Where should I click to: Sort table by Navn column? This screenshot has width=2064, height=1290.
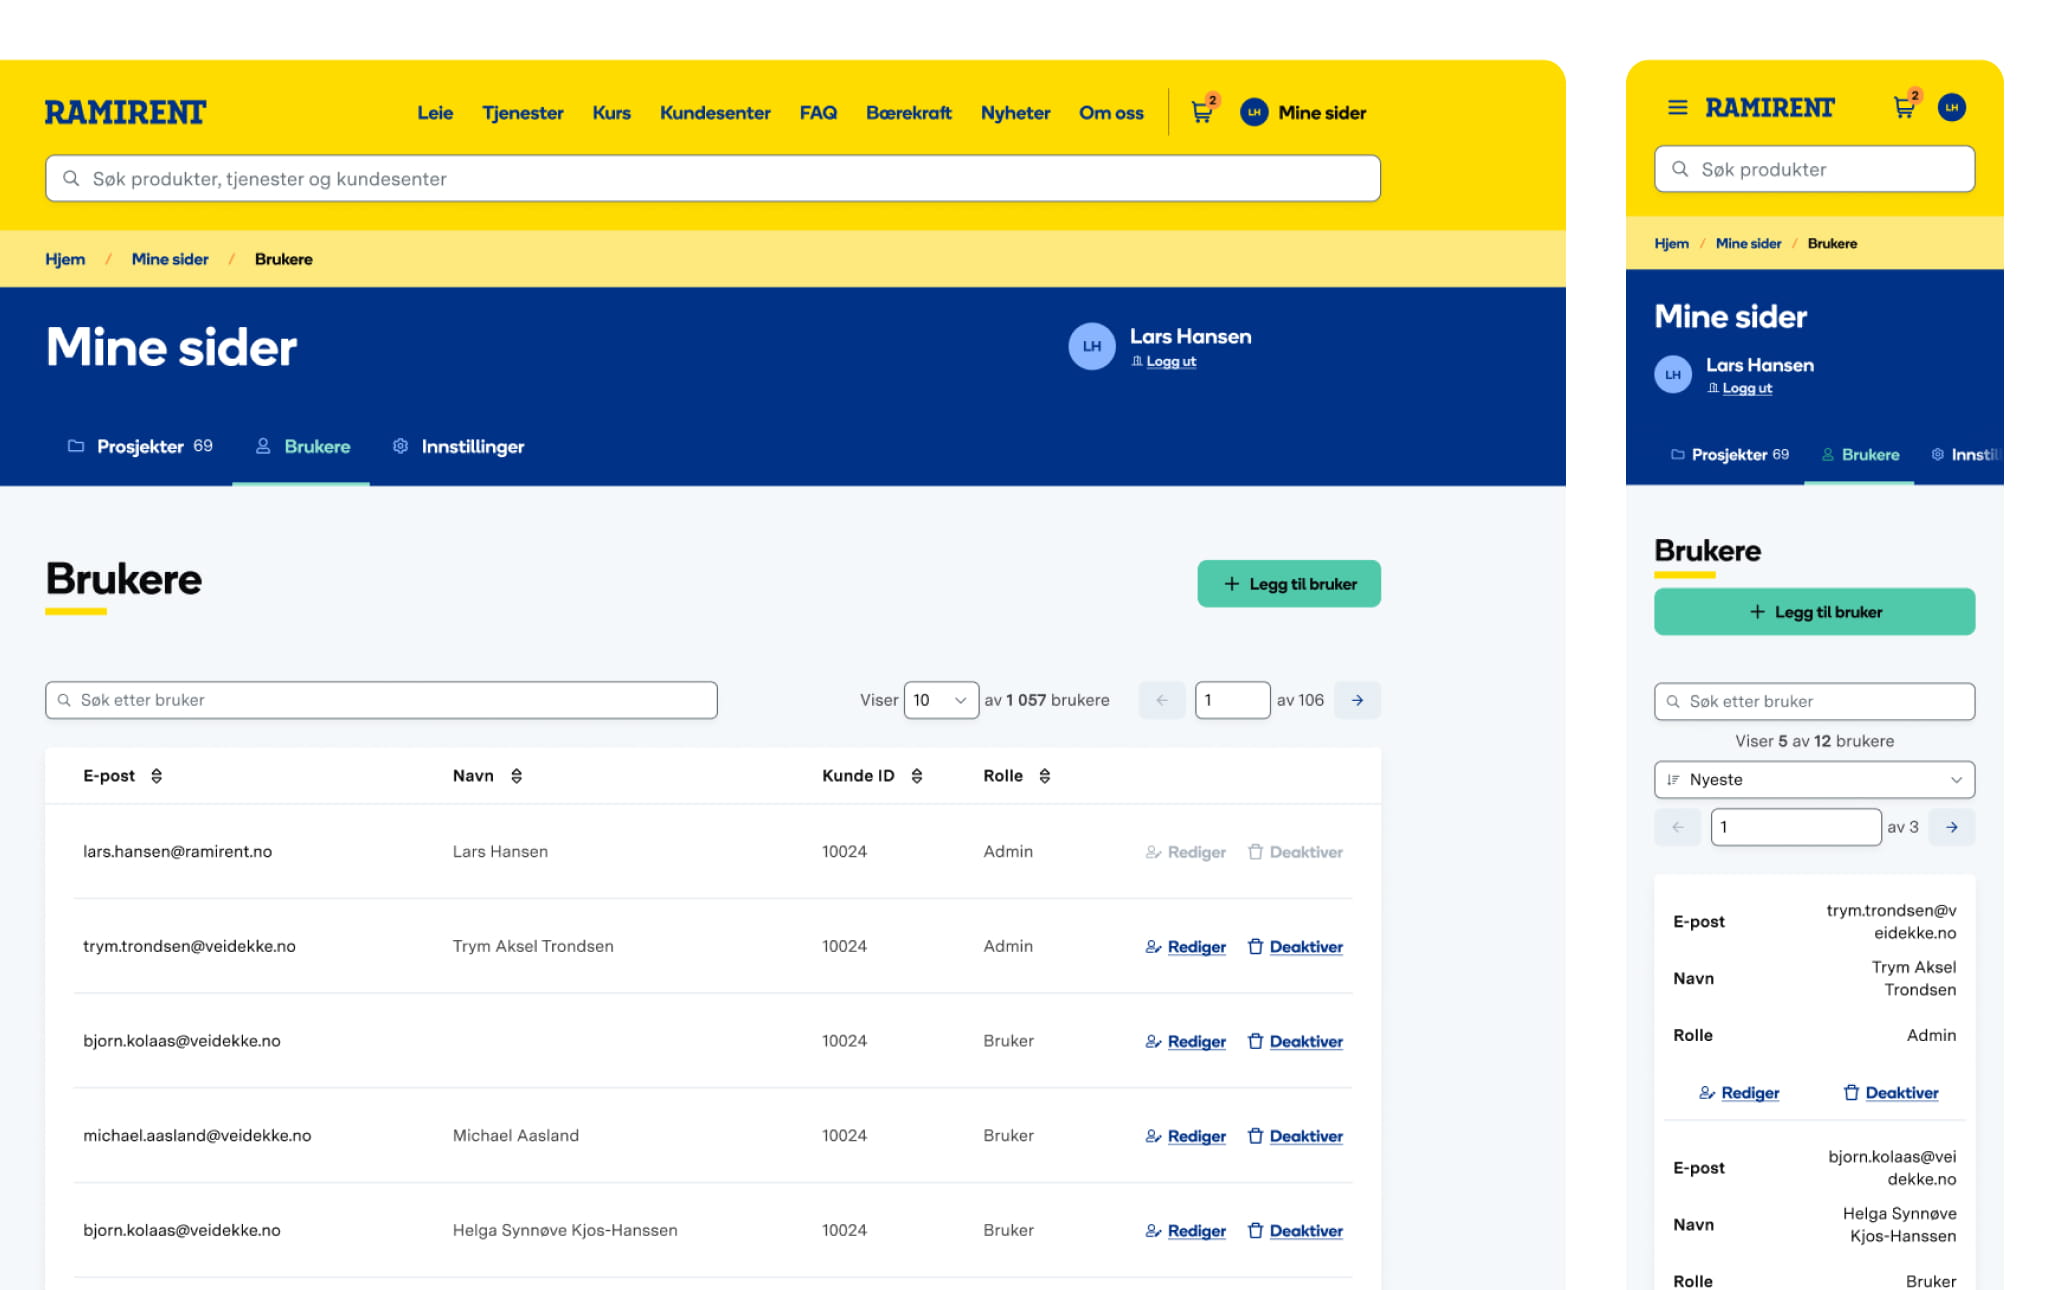517,776
